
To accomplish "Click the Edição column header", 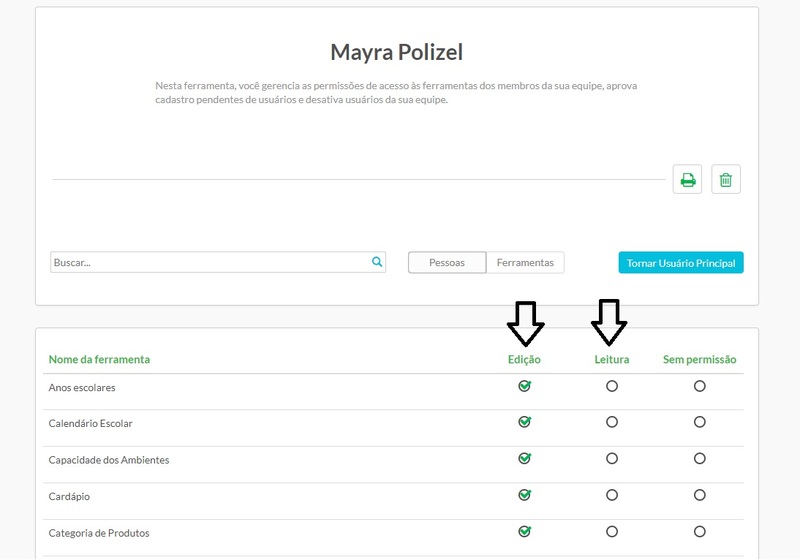I will [524, 359].
